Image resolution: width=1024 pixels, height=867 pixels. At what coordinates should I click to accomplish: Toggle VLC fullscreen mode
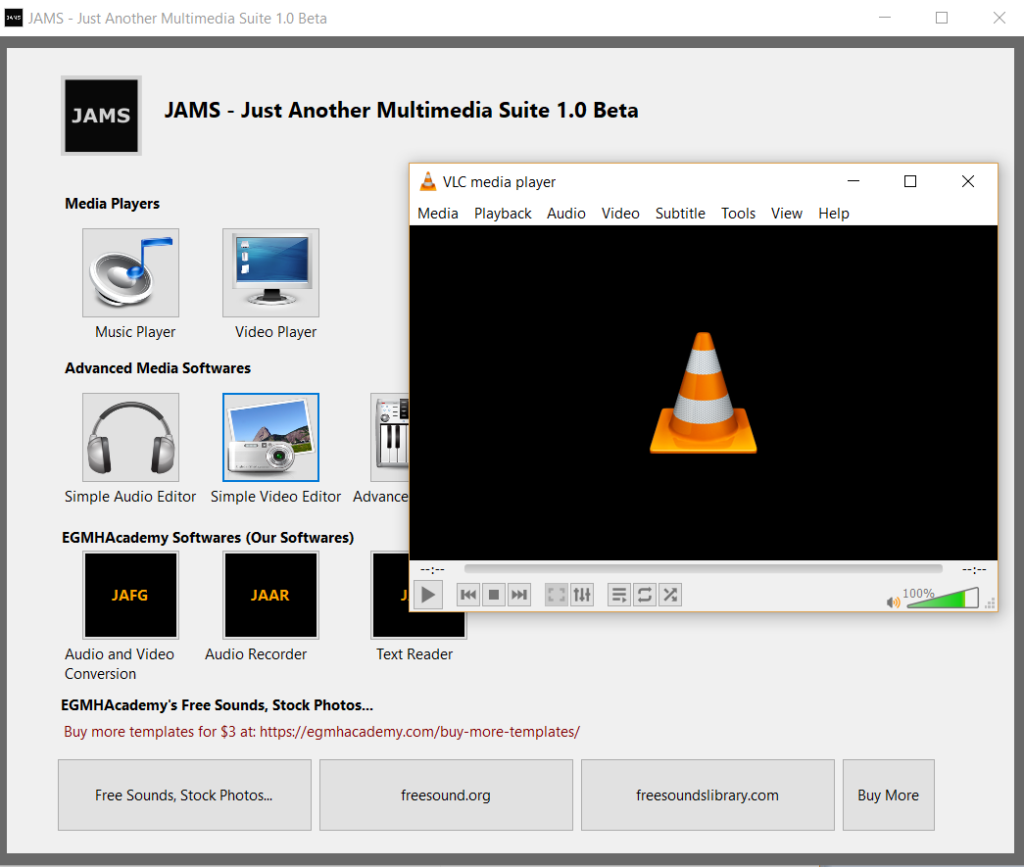pos(556,595)
